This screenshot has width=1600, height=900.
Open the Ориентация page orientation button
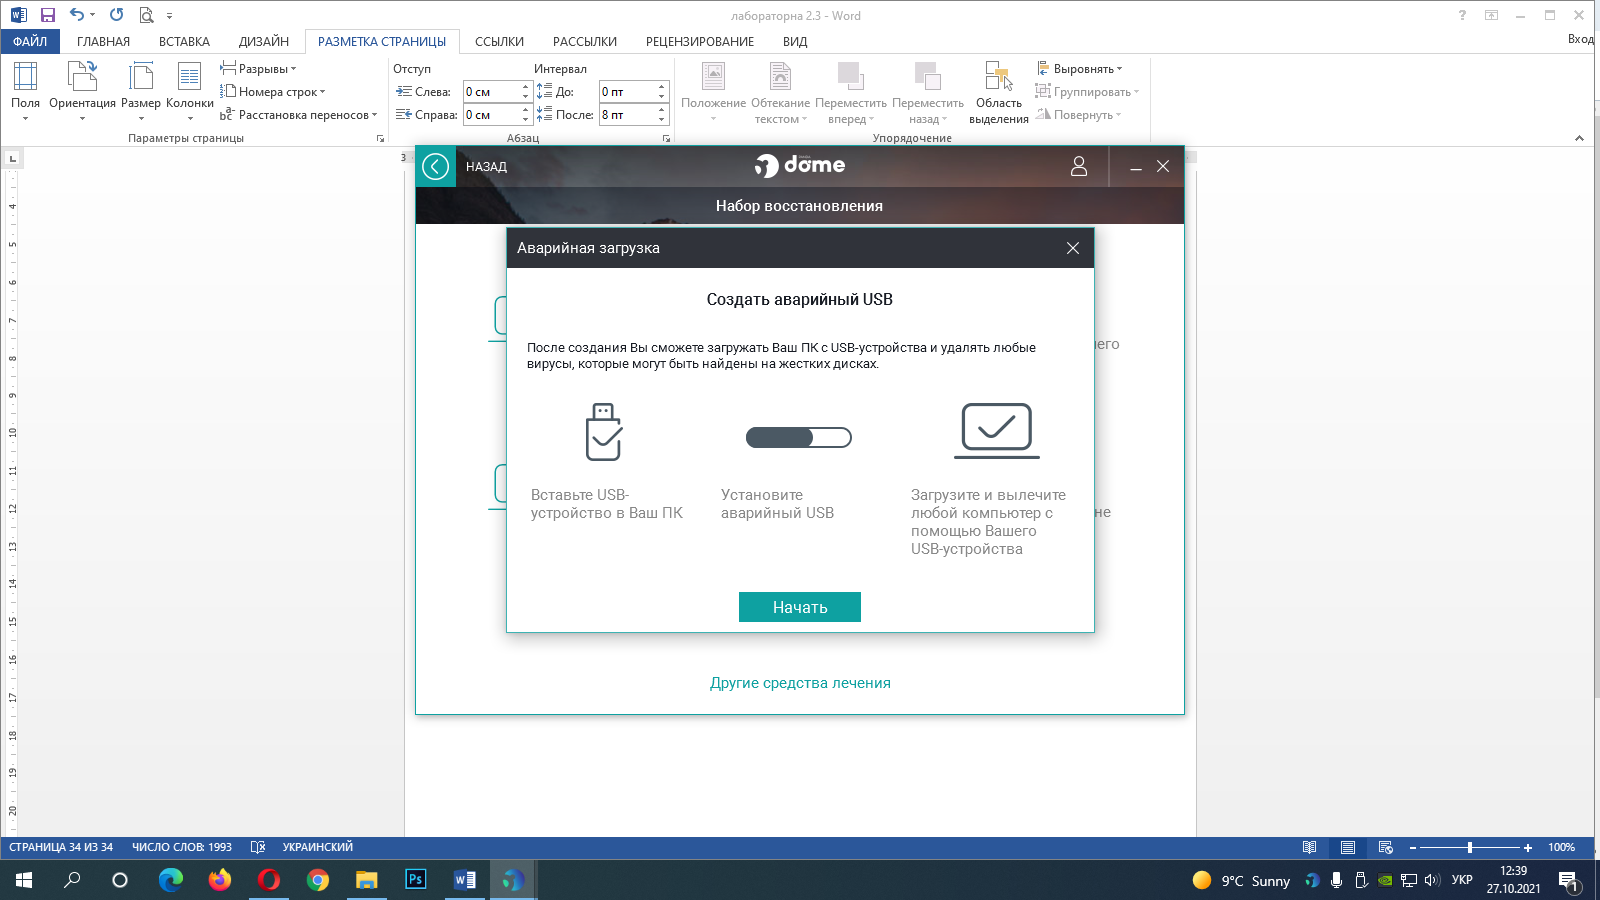tap(82, 91)
